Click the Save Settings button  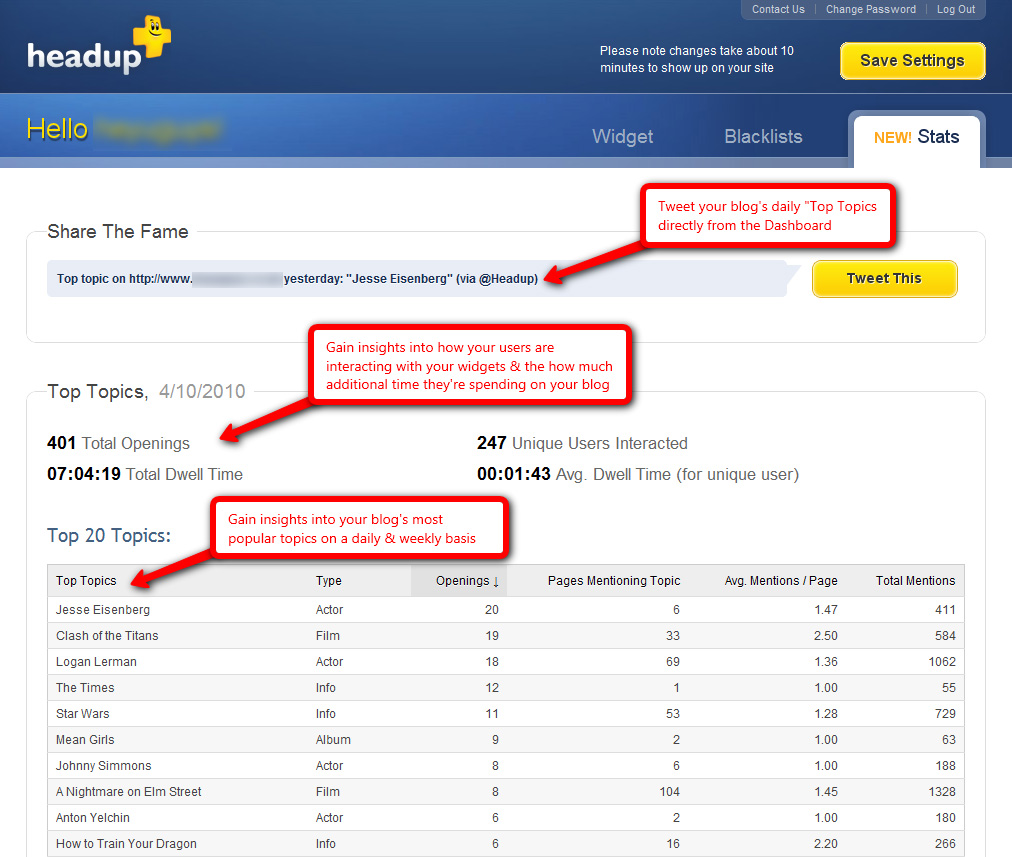913,61
